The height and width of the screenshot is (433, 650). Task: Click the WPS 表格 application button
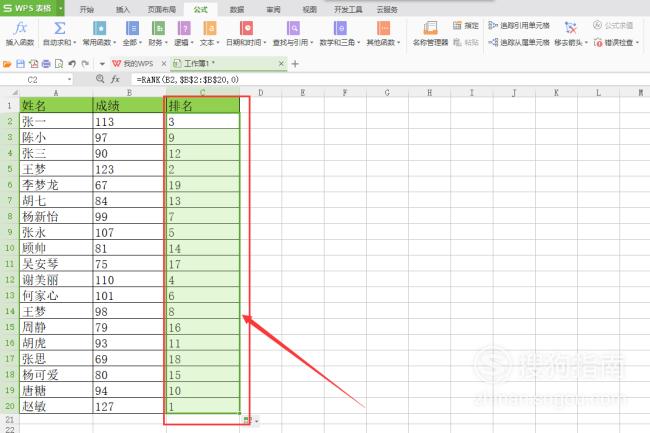coord(27,8)
